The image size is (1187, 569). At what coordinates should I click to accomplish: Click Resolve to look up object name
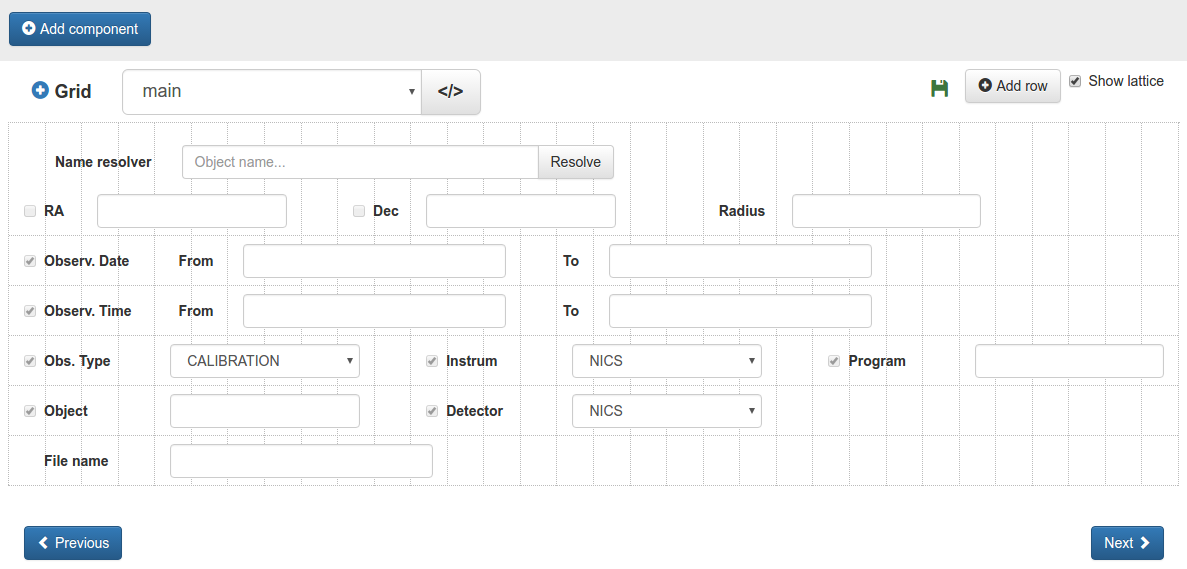click(x=575, y=162)
